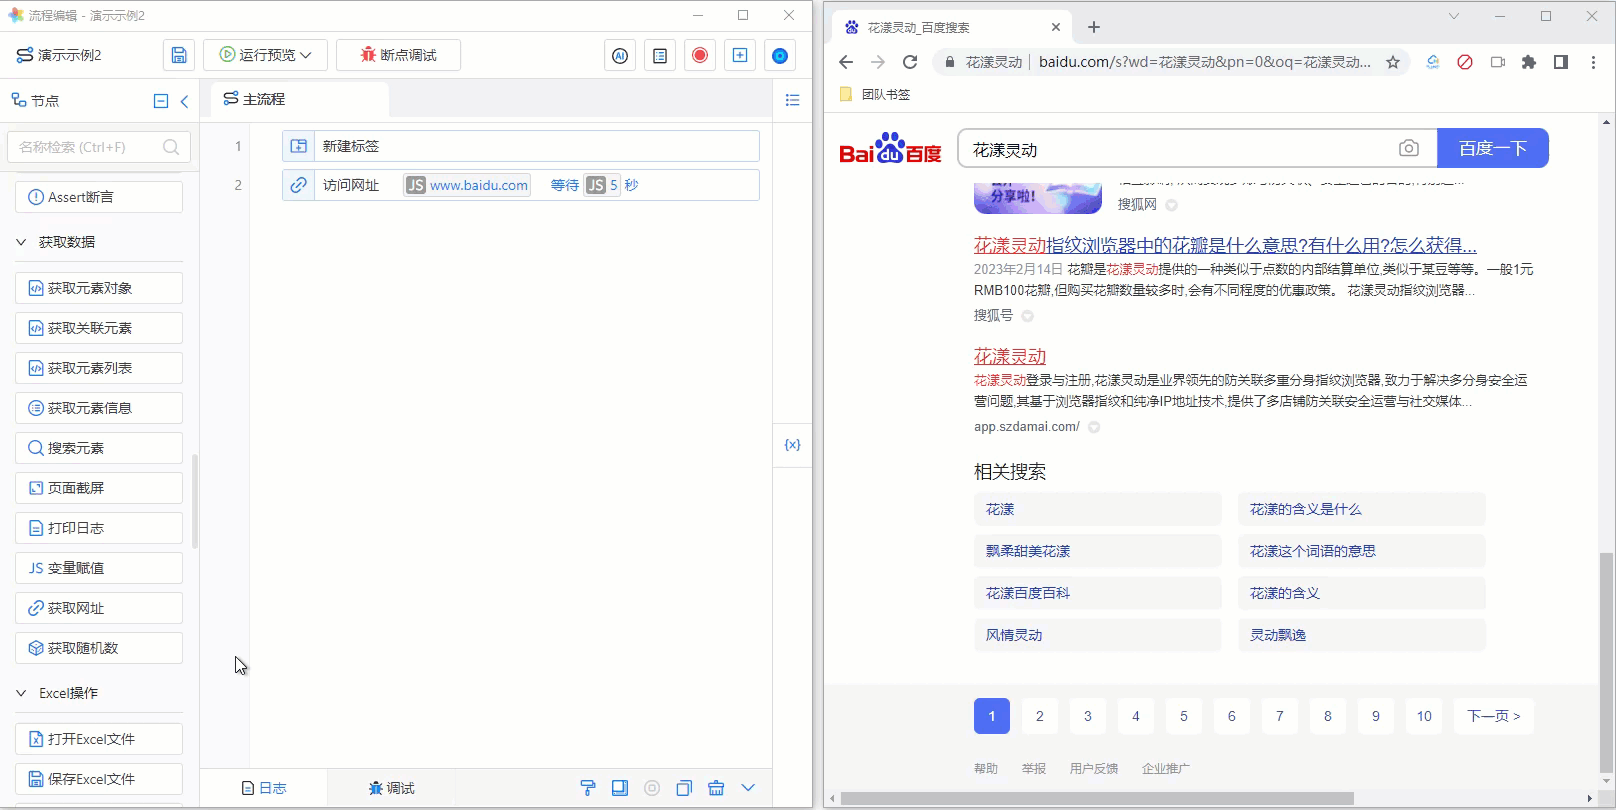
Task: Bookmark this page with the star icon
Action: pyautogui.click(x=1393, y=62)
